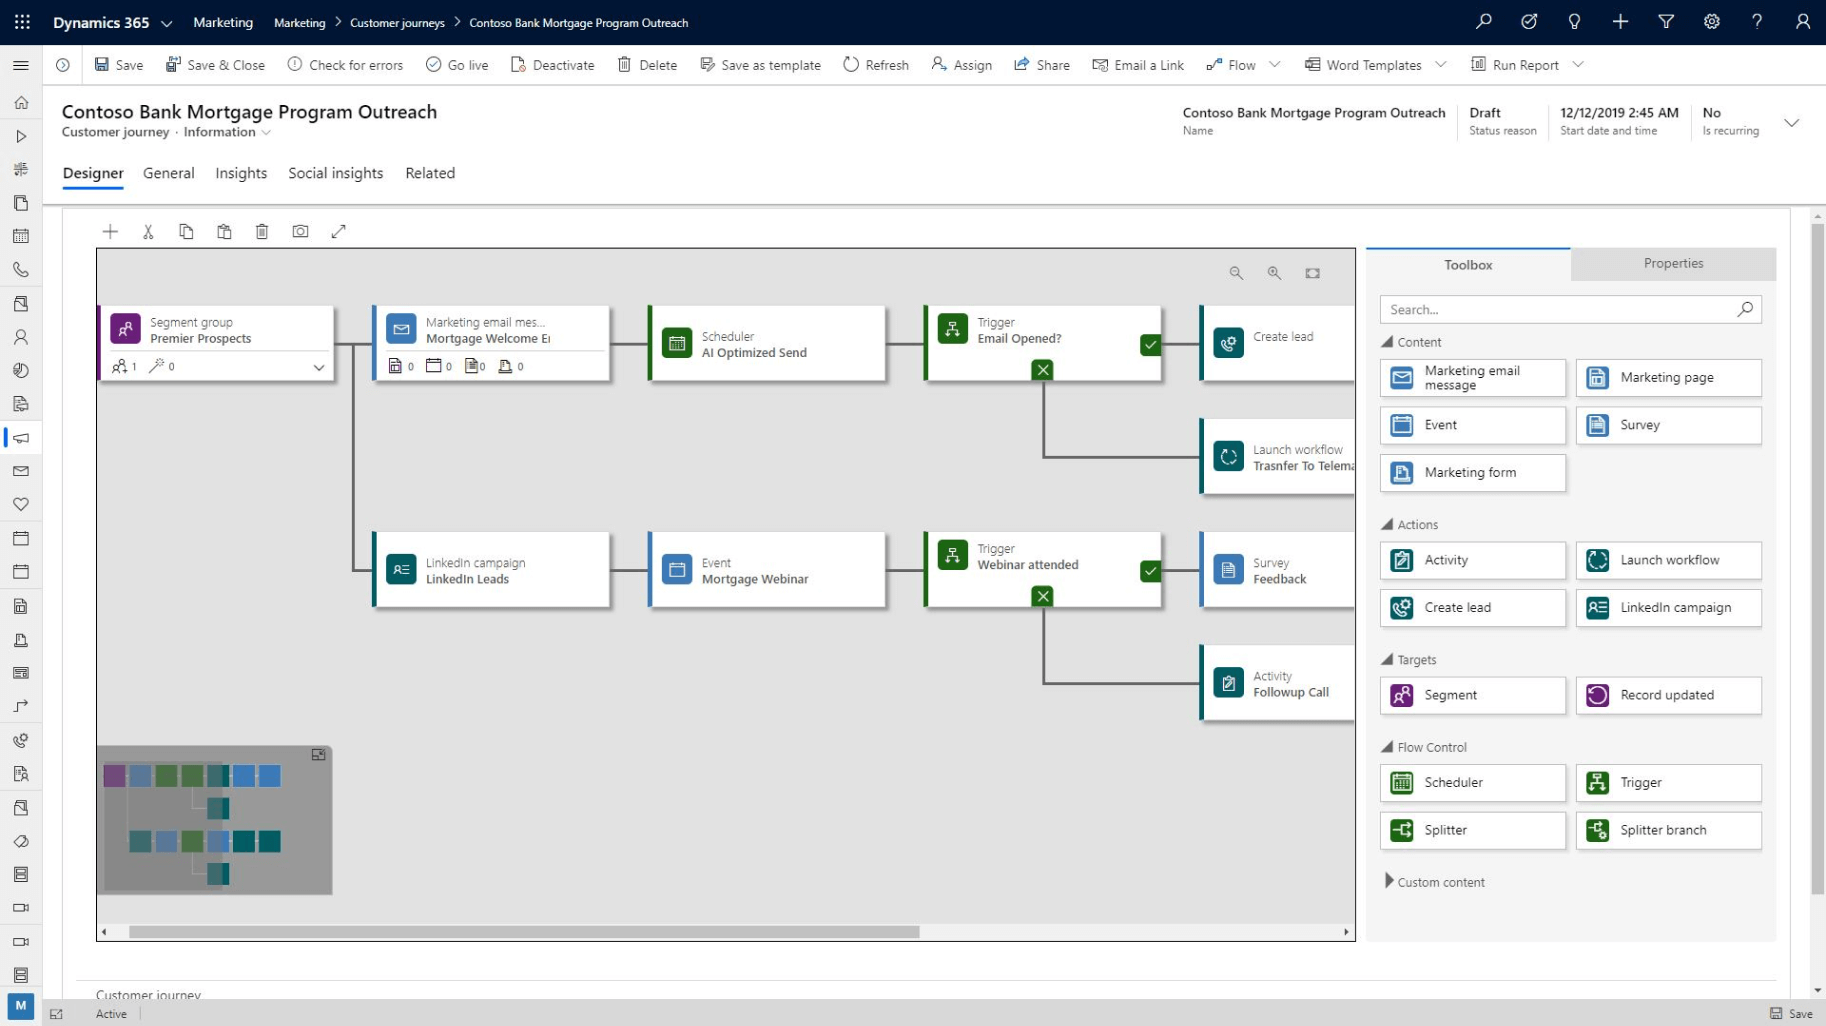Select the Record updated target tile
The width and height of the screenshot is (1826, 1026).
[1668, 695]
